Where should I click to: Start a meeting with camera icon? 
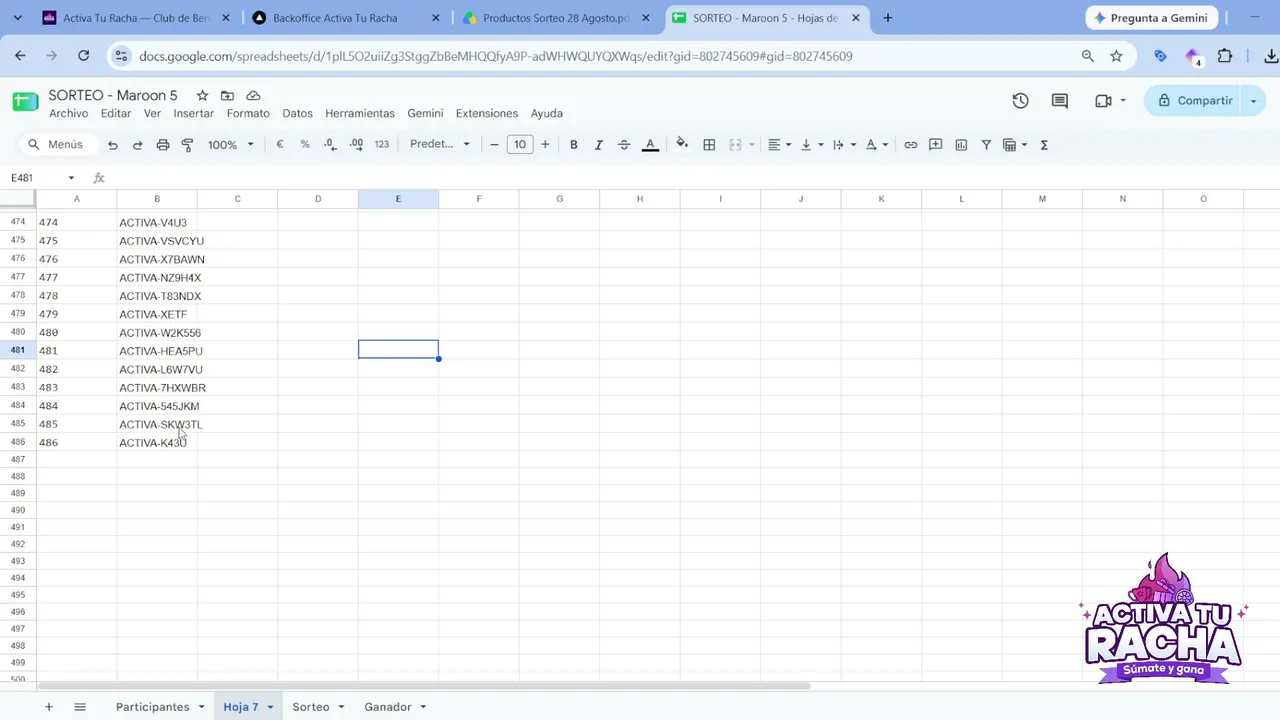point(1103,101)
